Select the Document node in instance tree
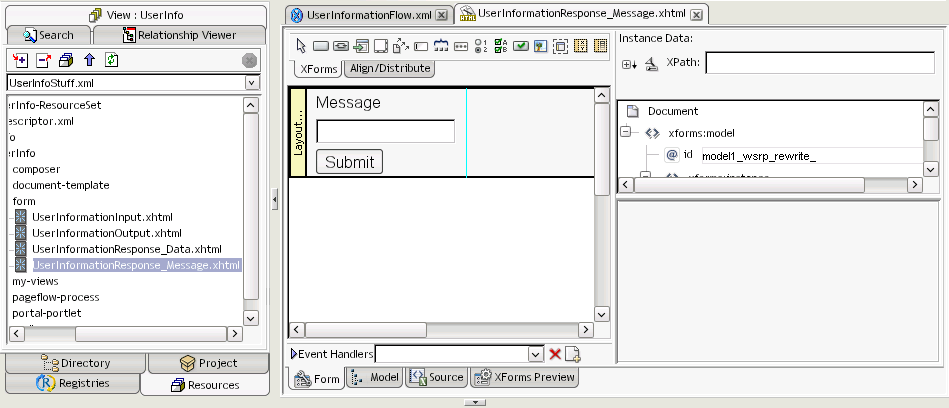This screenshot has height=408, width=949. 672,111
